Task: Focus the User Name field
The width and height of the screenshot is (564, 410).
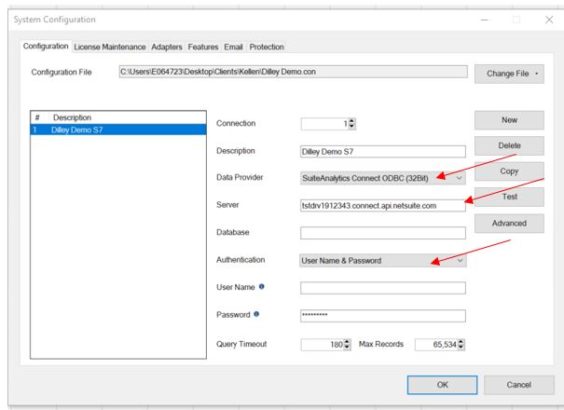Action: [383, 288]
